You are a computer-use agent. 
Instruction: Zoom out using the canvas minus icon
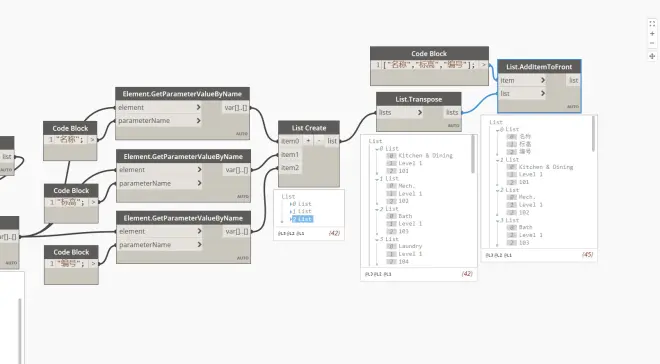(x=652, y=43)
